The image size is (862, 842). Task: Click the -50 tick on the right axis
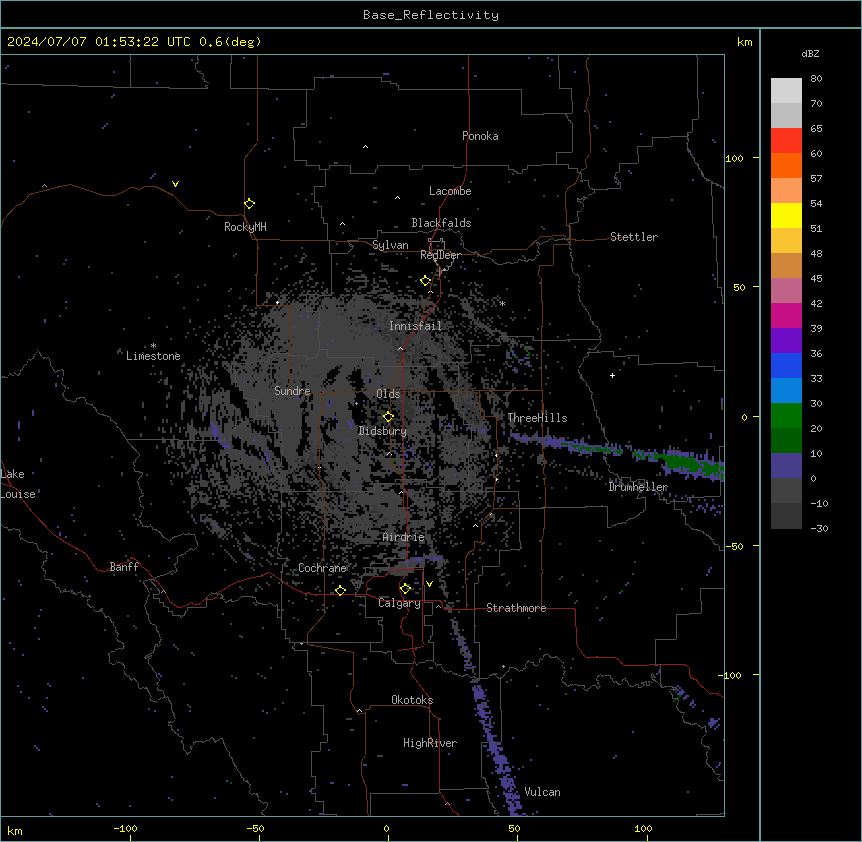click(734, 546)
